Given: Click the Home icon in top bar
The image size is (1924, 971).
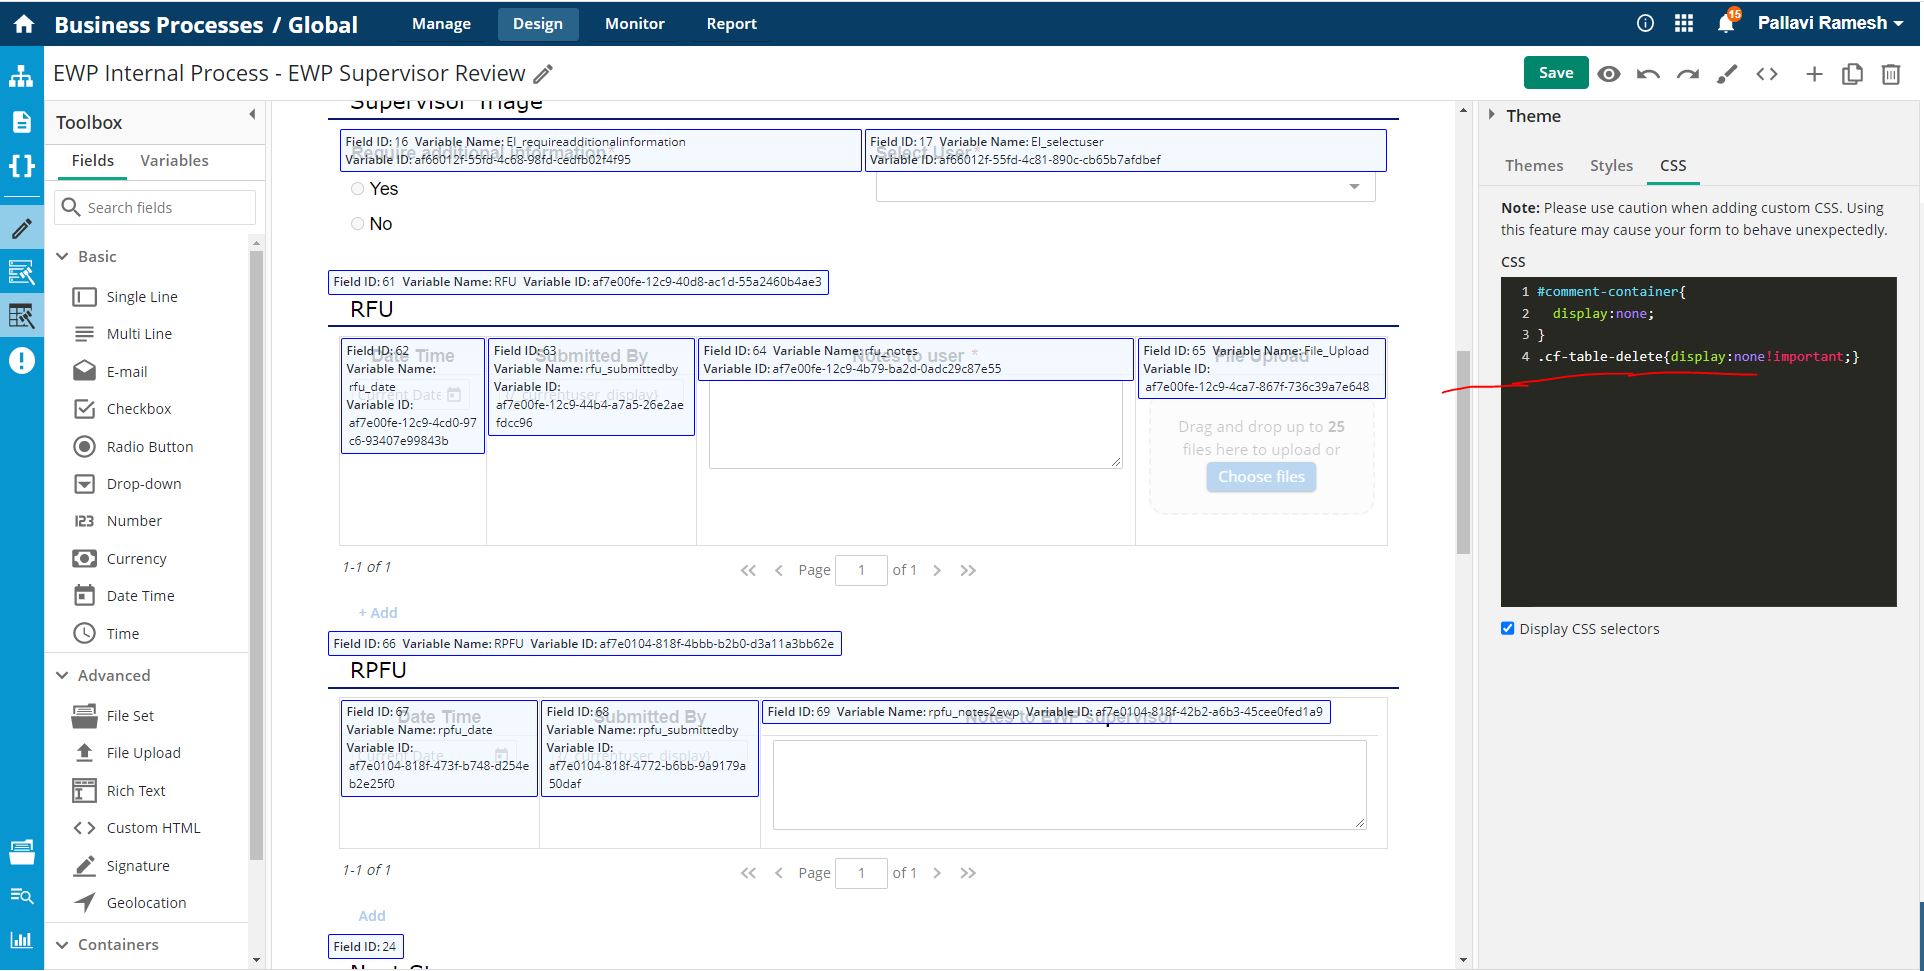Looking at the screenshot, I should click(23, 24).
